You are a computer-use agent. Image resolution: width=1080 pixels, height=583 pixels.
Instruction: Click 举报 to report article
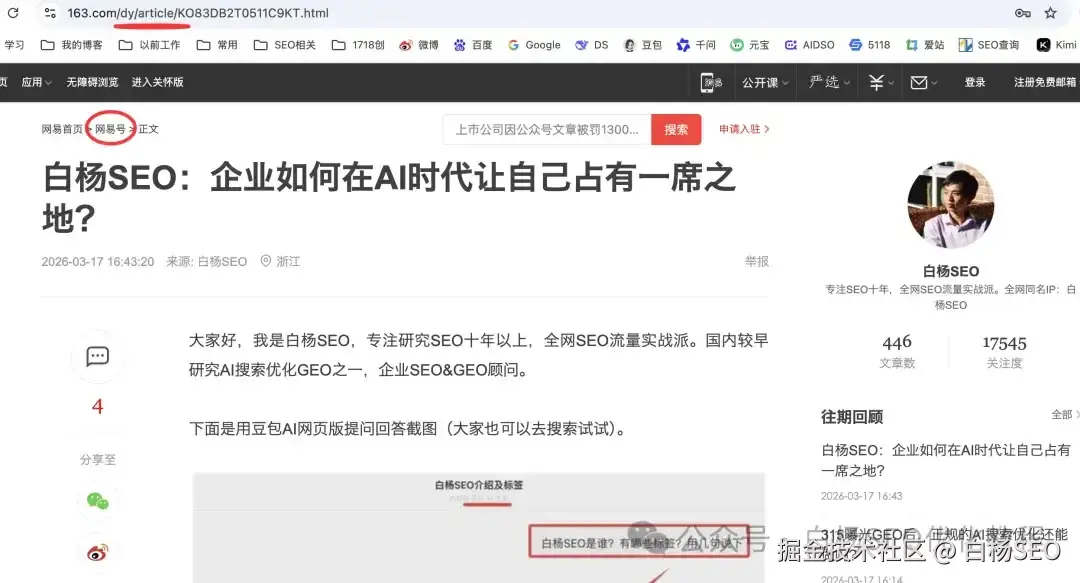(756, 261)
